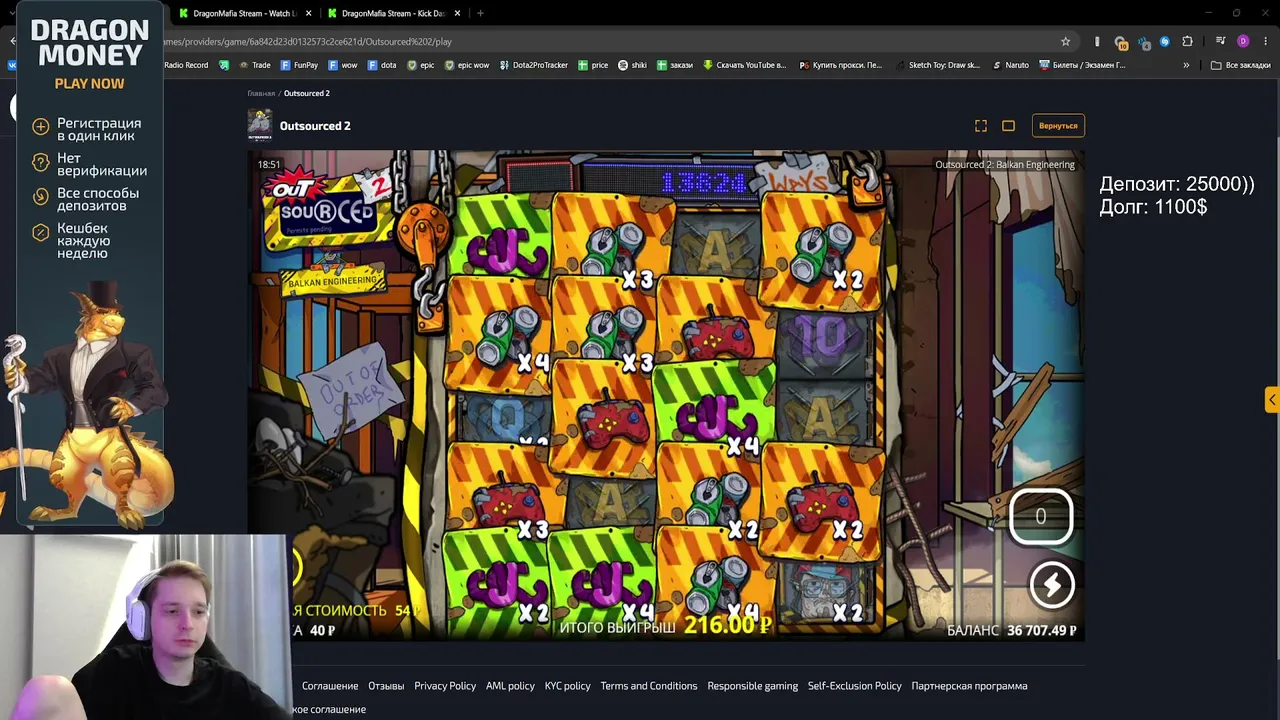1280x720 pixels.
Task: Open the AML policy footer link
Action: pos(510,686)
